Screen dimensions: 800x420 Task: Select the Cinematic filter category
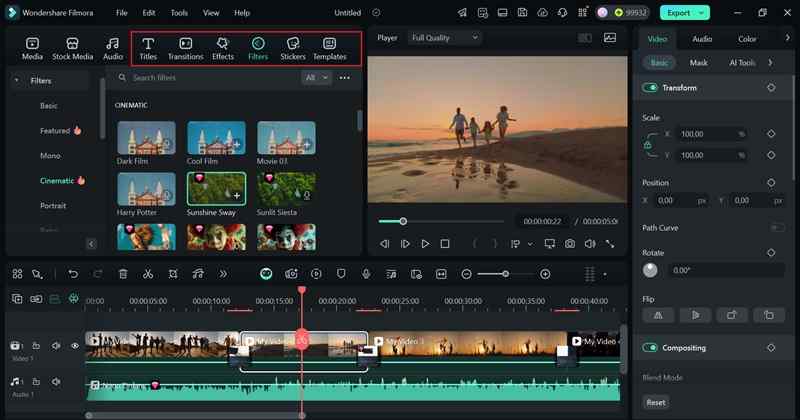57,181
